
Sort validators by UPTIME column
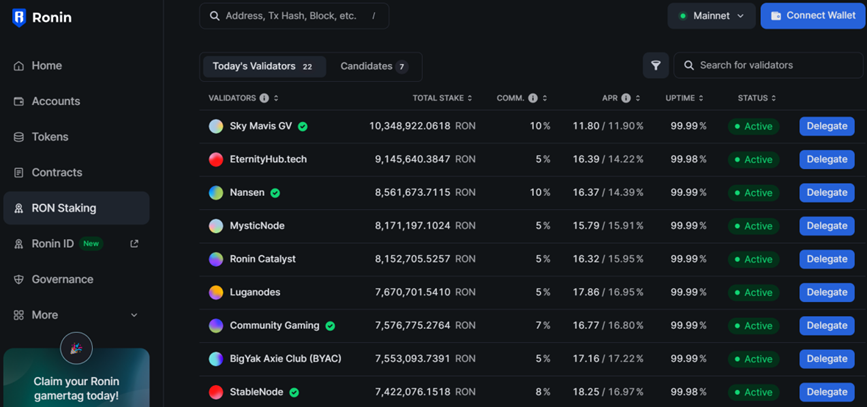[686, 98]
